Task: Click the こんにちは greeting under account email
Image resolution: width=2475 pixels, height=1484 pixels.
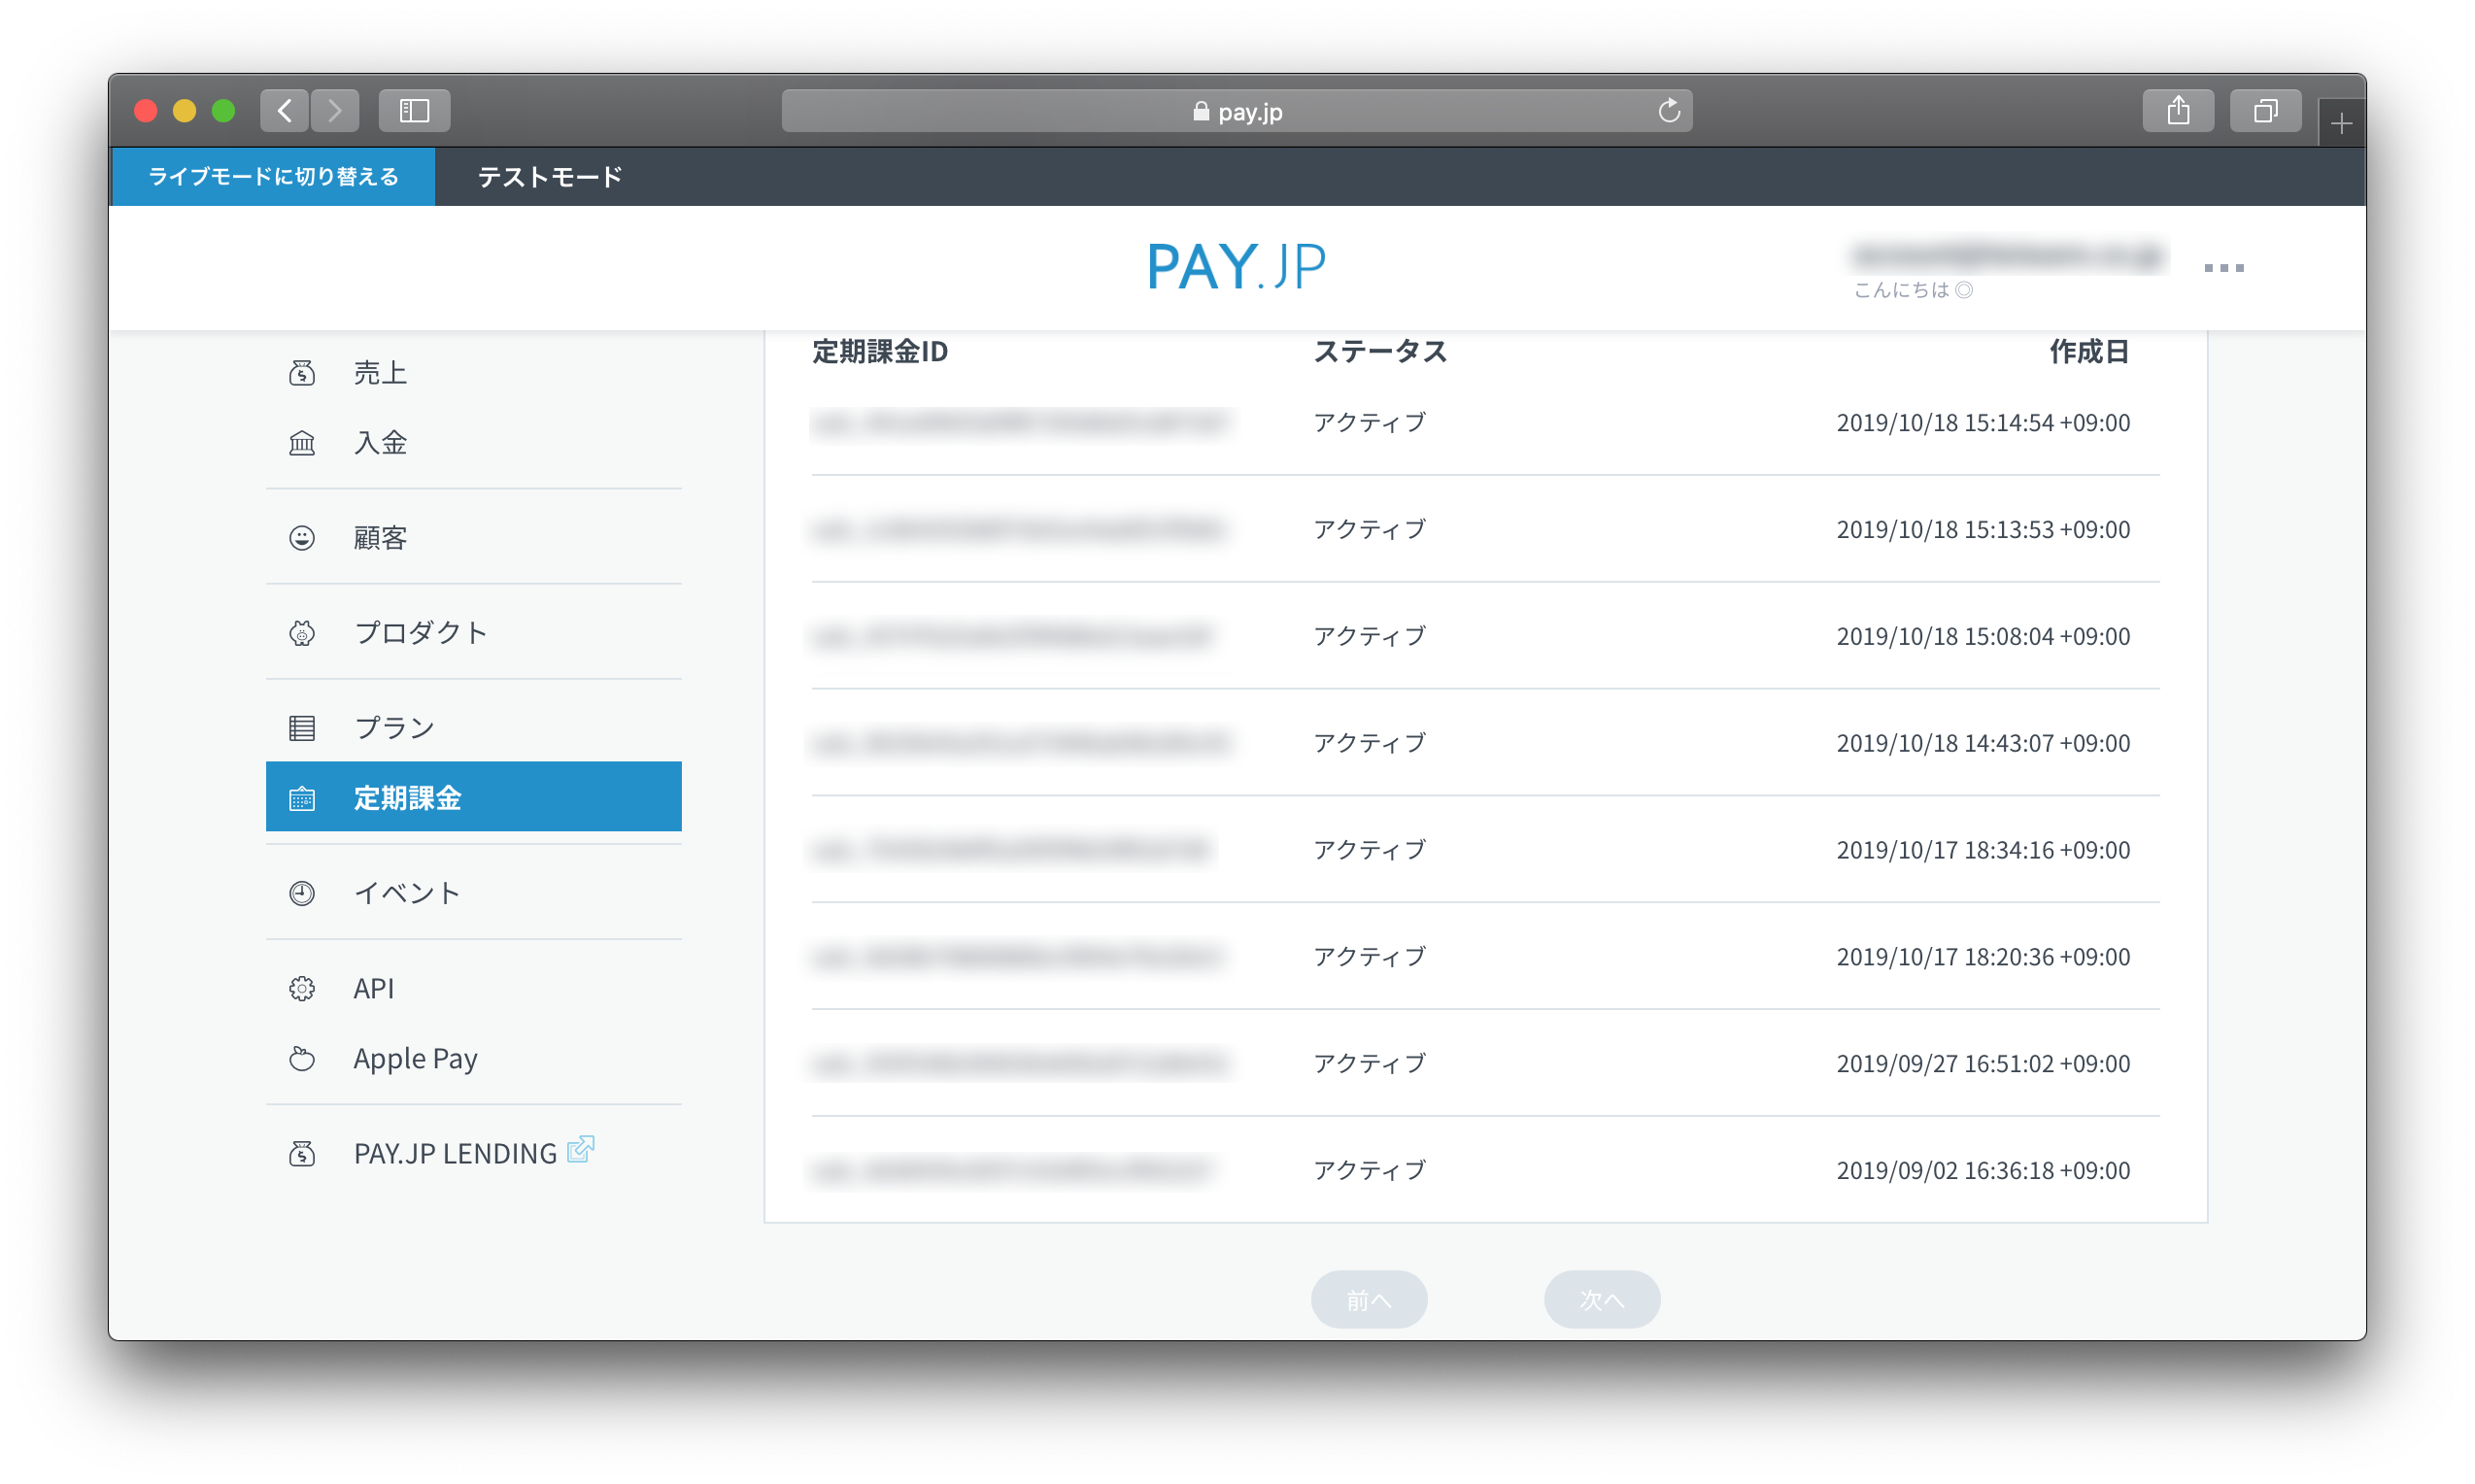Action: tap(1913, 290)
